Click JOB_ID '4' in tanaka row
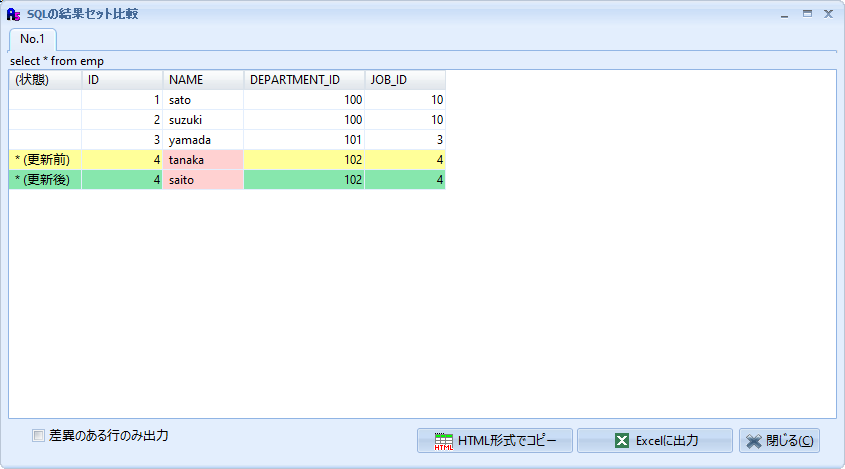The width and height of the screenshot is (845, 469). (405, 160)
